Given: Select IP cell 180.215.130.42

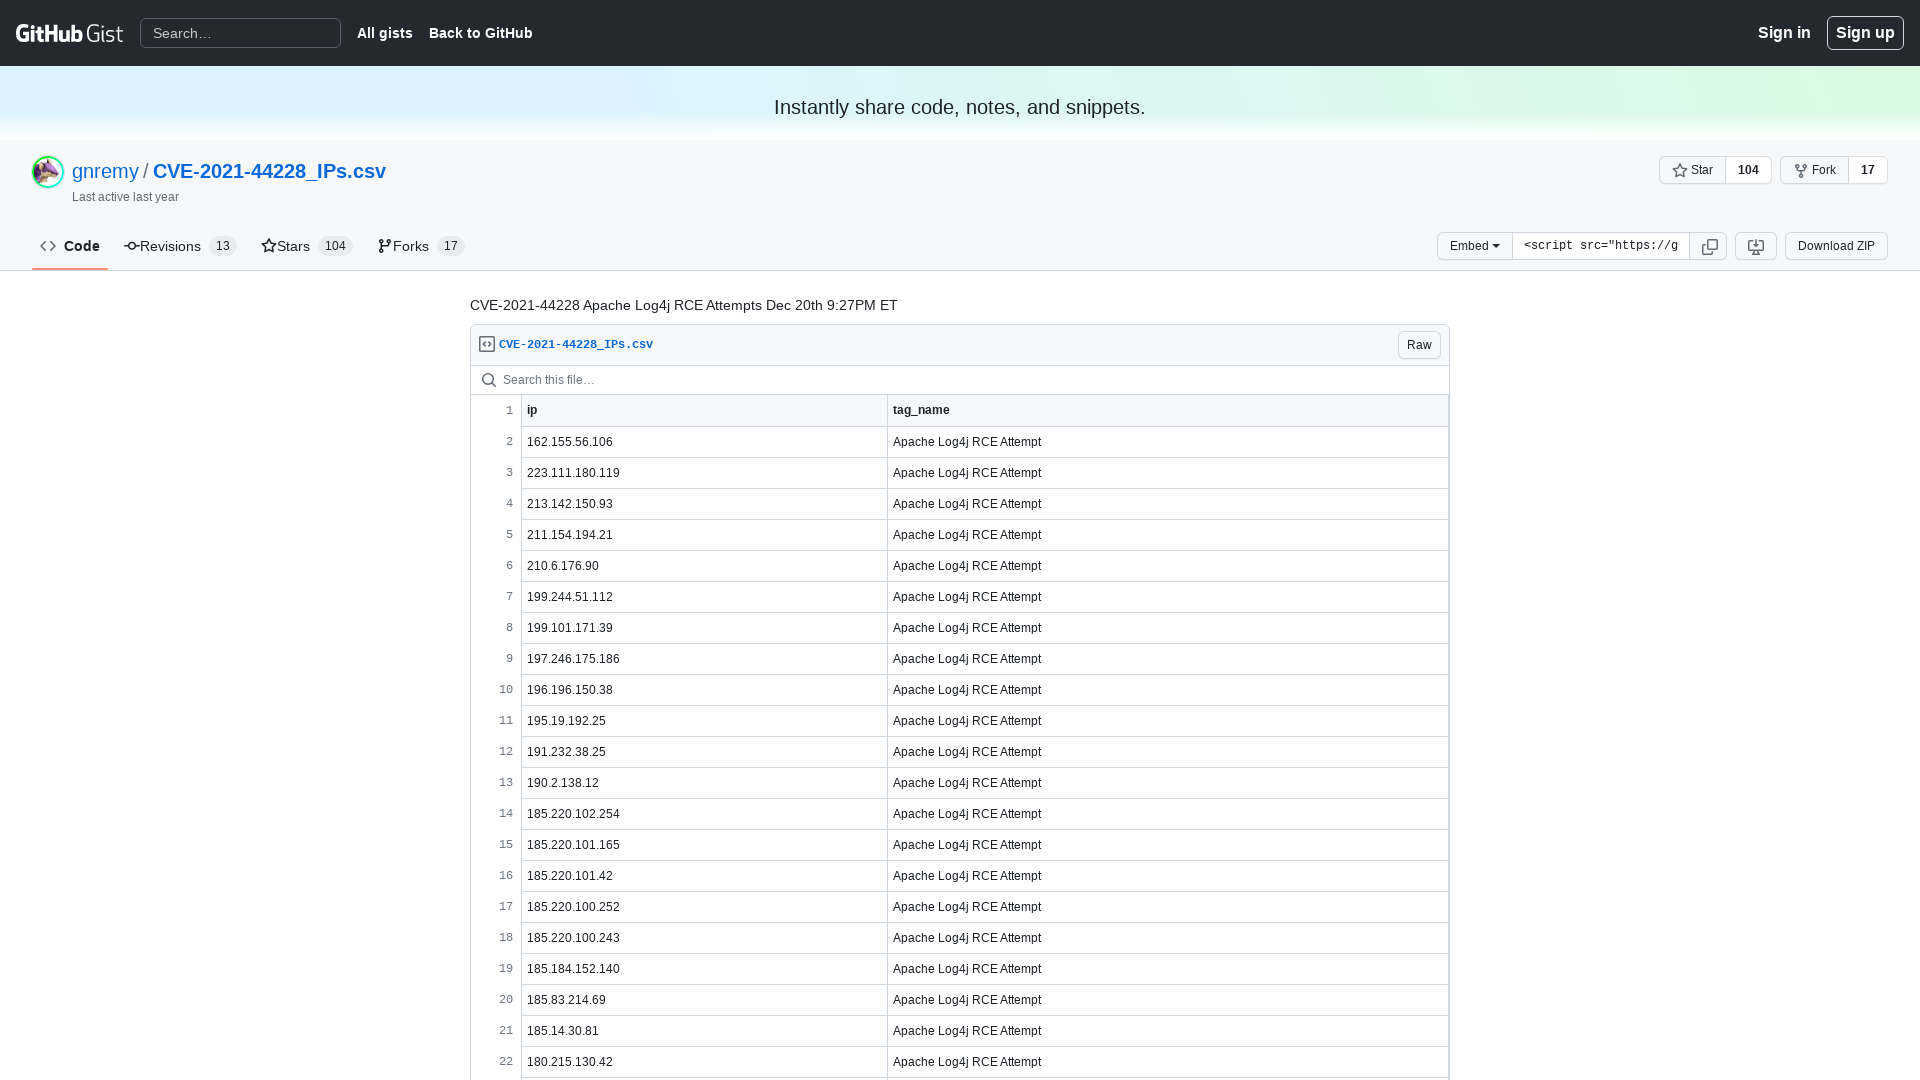Looking at the screenshot, I should pyautogui.click(x=704, y=1062).
